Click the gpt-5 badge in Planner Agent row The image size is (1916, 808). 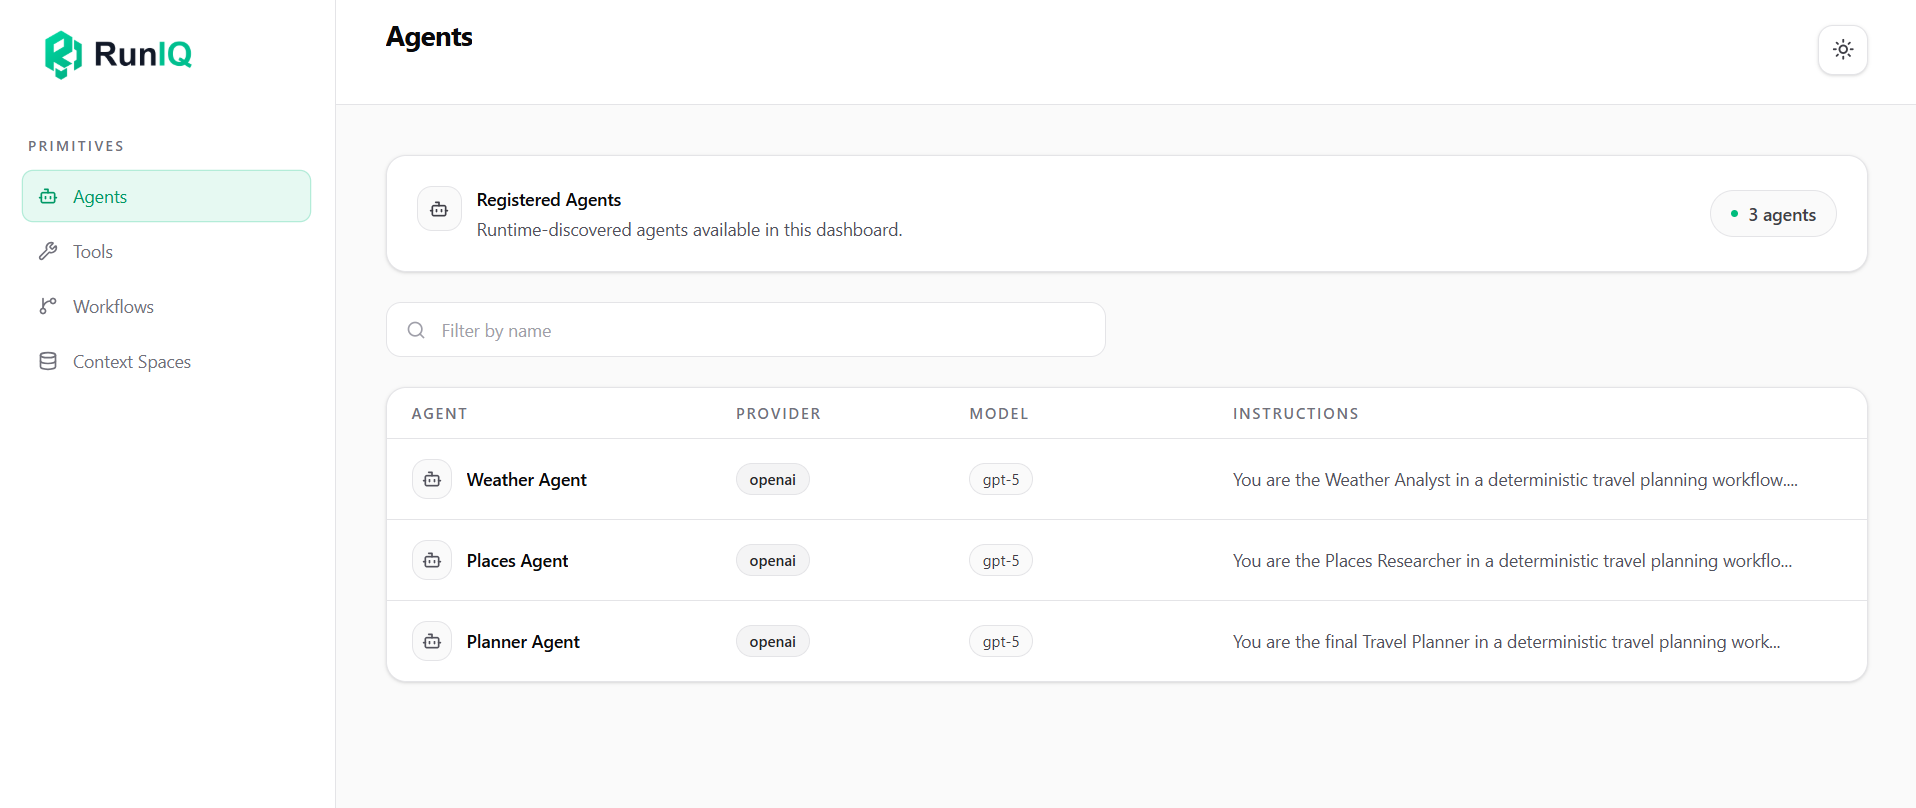tap(1000, 641)
